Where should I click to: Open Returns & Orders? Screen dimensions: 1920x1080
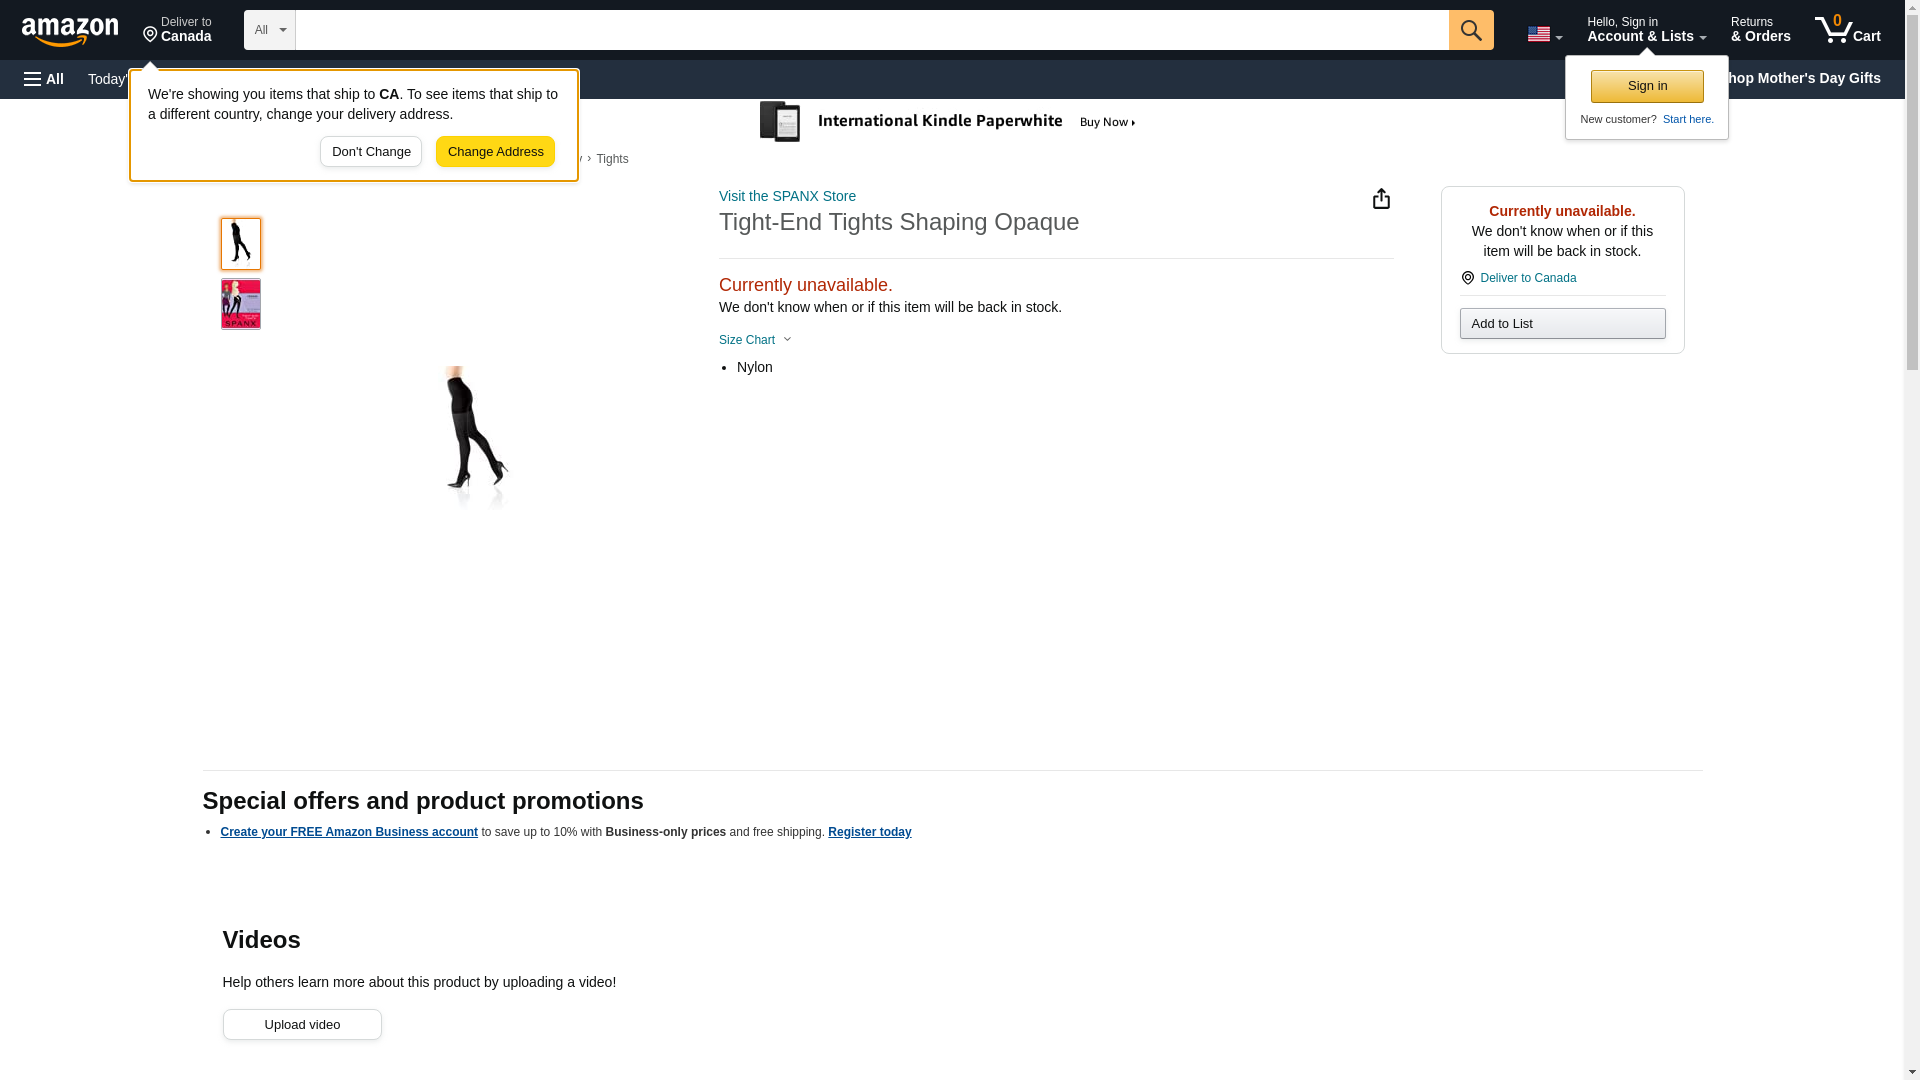[1760, 29]
